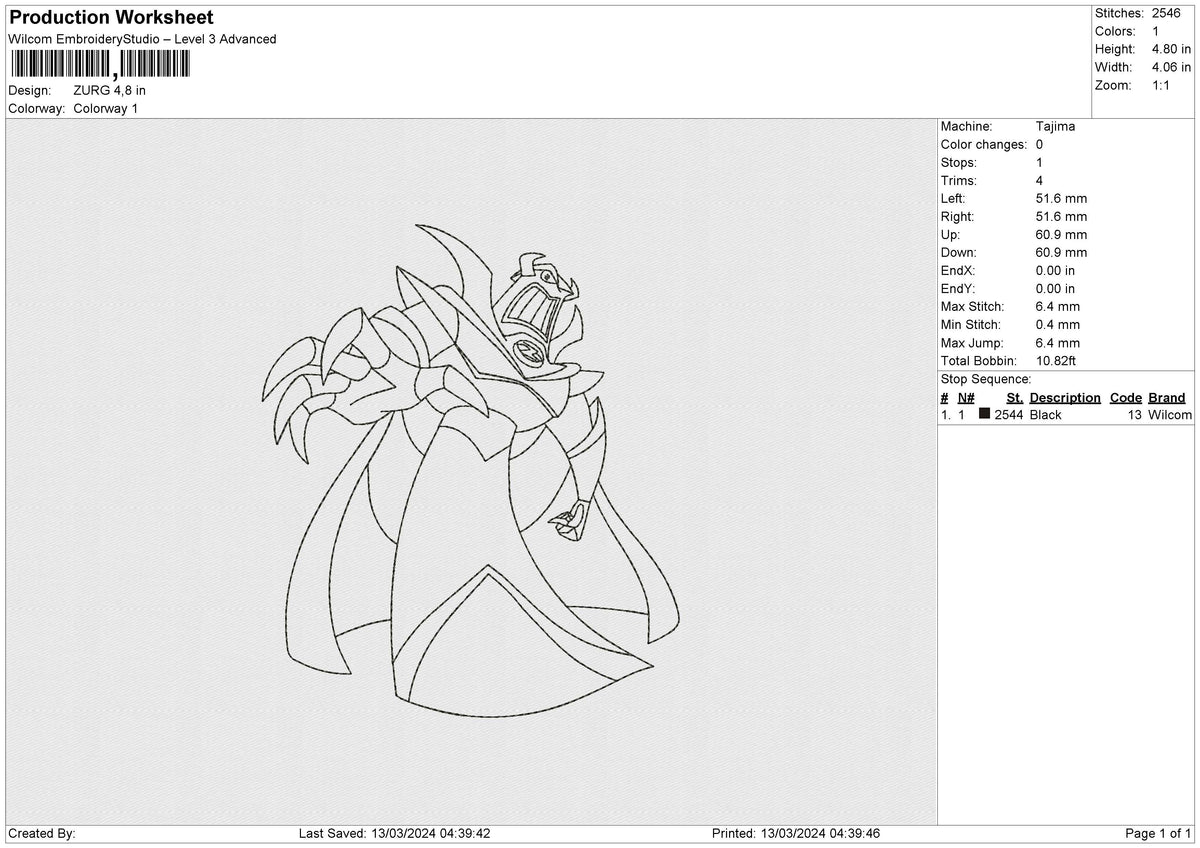Screen dimensions: 1200x848
Task: Select the 'Last Saved: 13/03/2024 04:39:42' text
Action: pos(395,833)
